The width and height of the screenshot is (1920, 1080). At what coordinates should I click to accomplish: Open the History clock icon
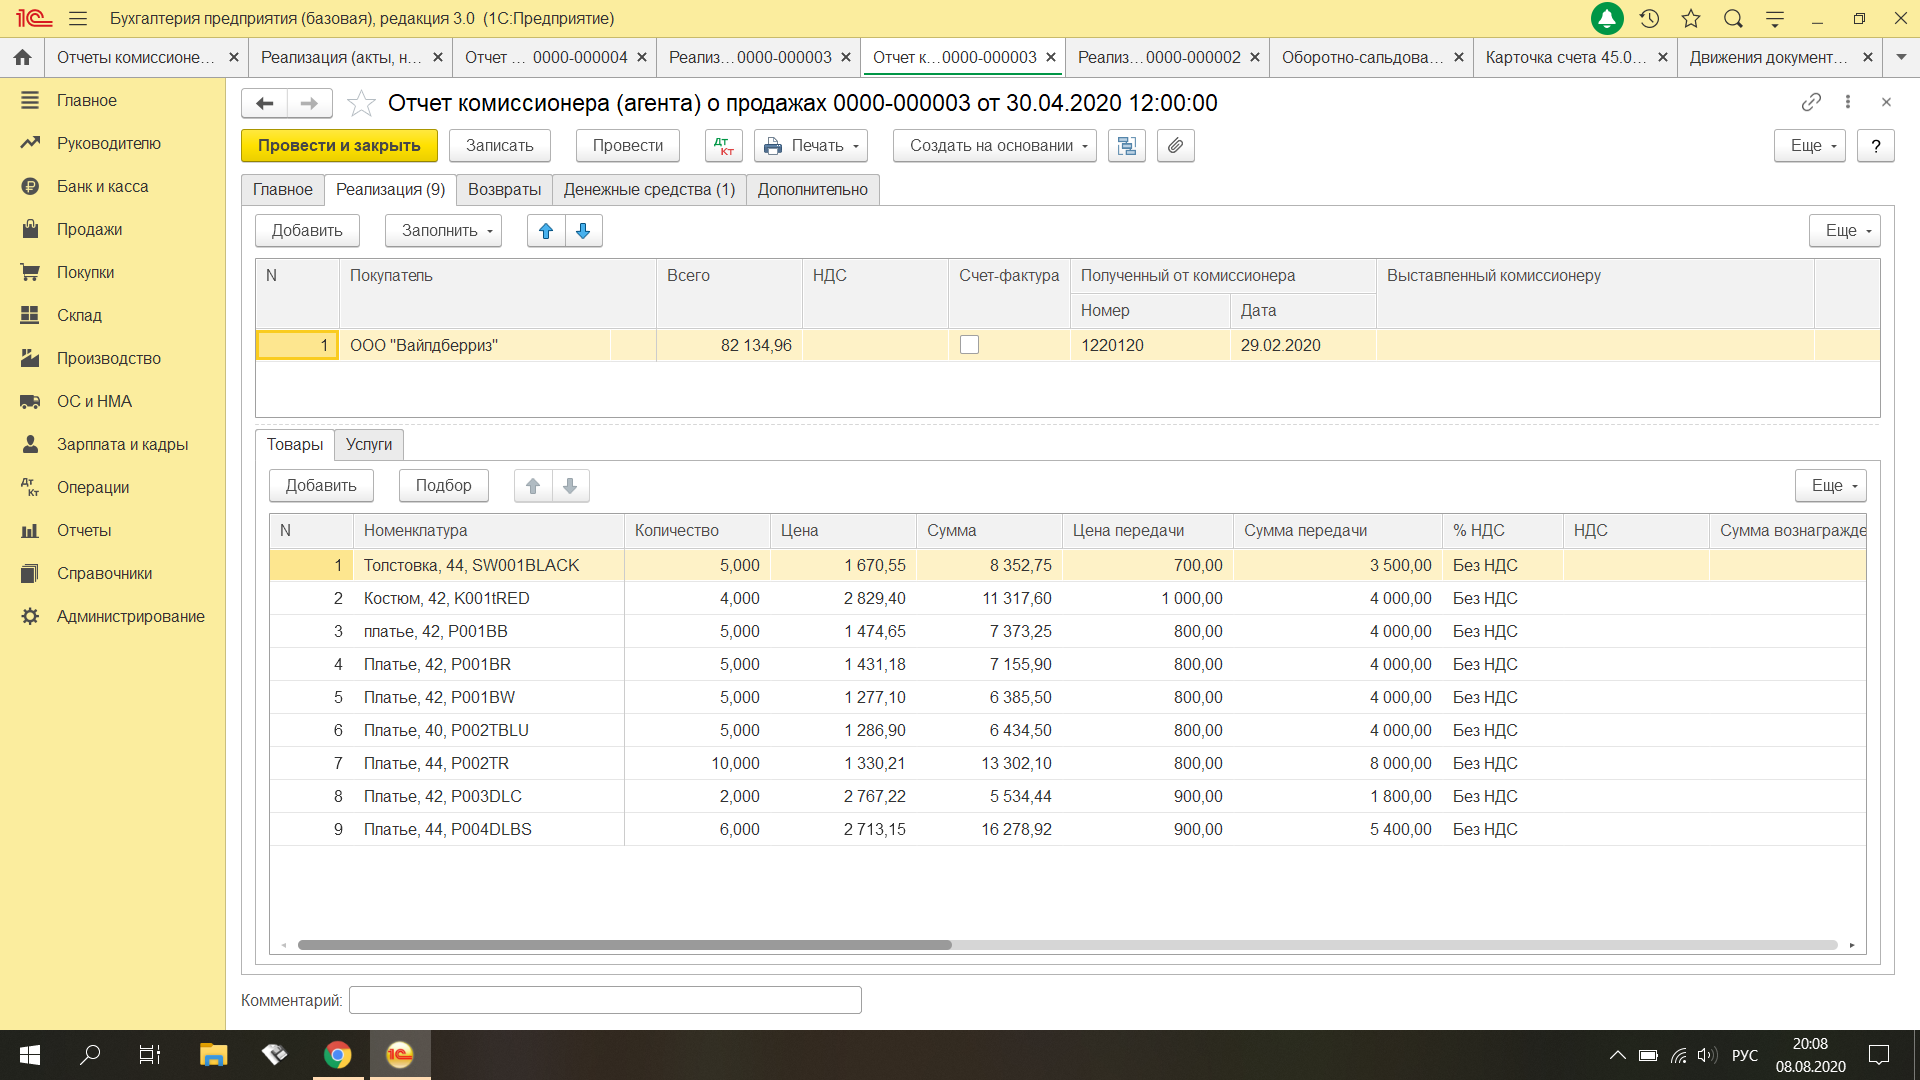coord(1650,19)
